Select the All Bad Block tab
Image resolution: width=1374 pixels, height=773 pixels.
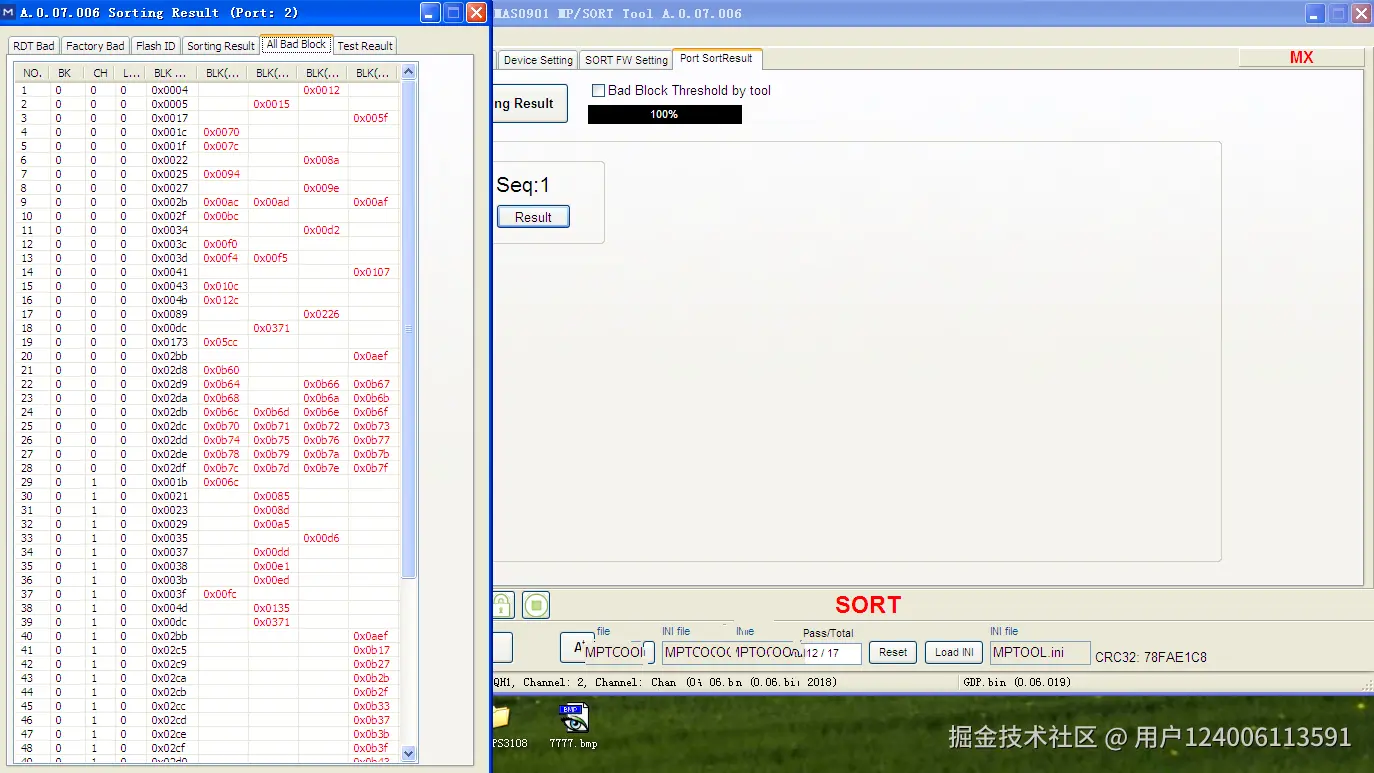pos(295,44)
